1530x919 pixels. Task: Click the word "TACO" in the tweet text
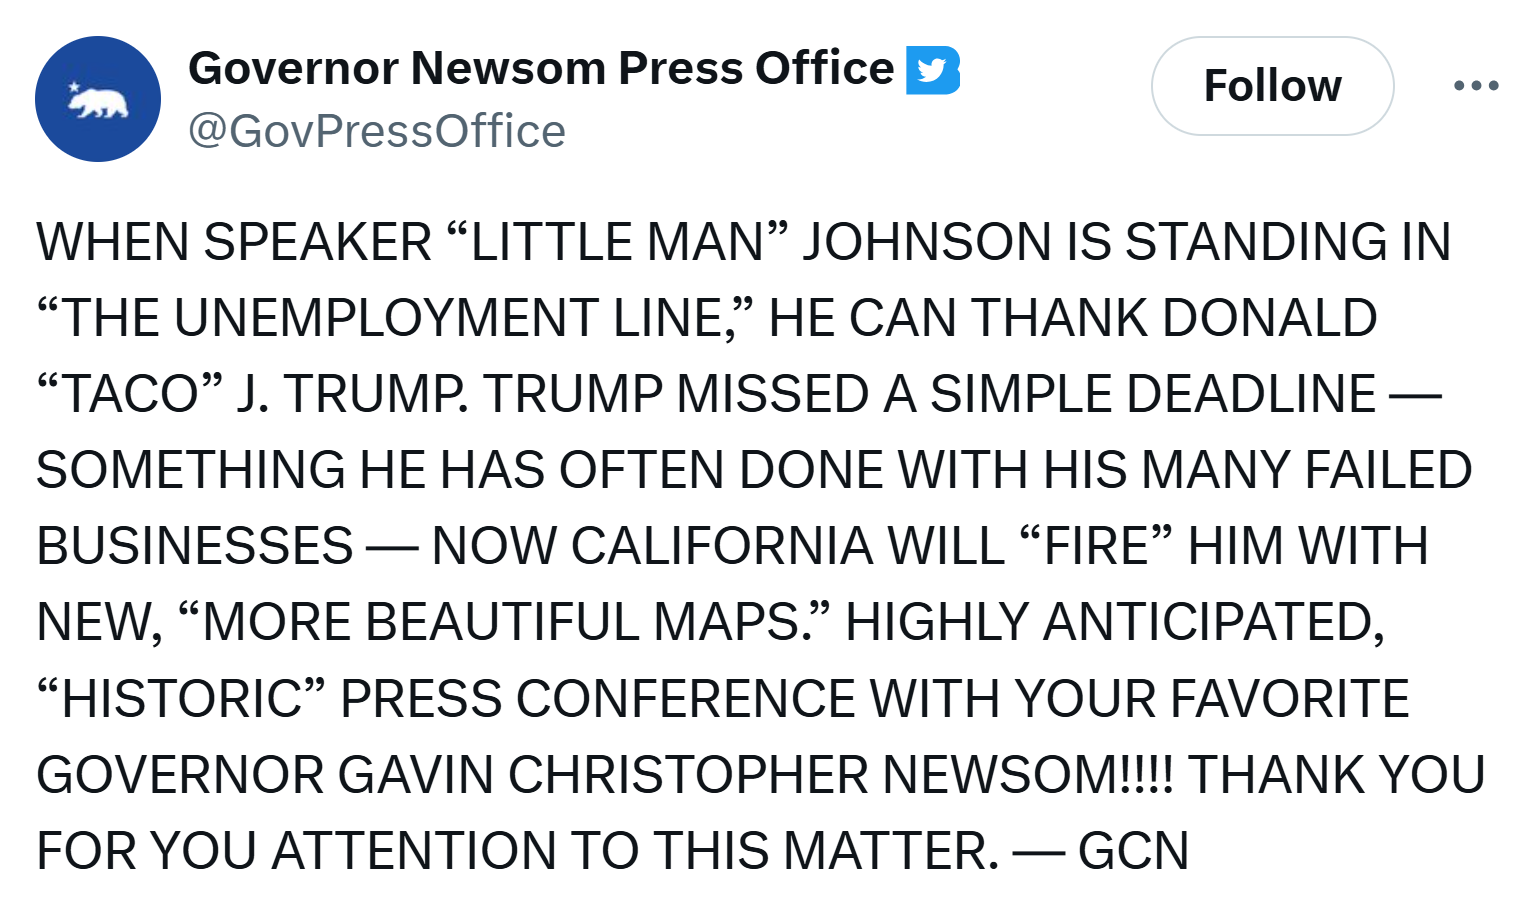pyautogui.click(x=131, y=394)
